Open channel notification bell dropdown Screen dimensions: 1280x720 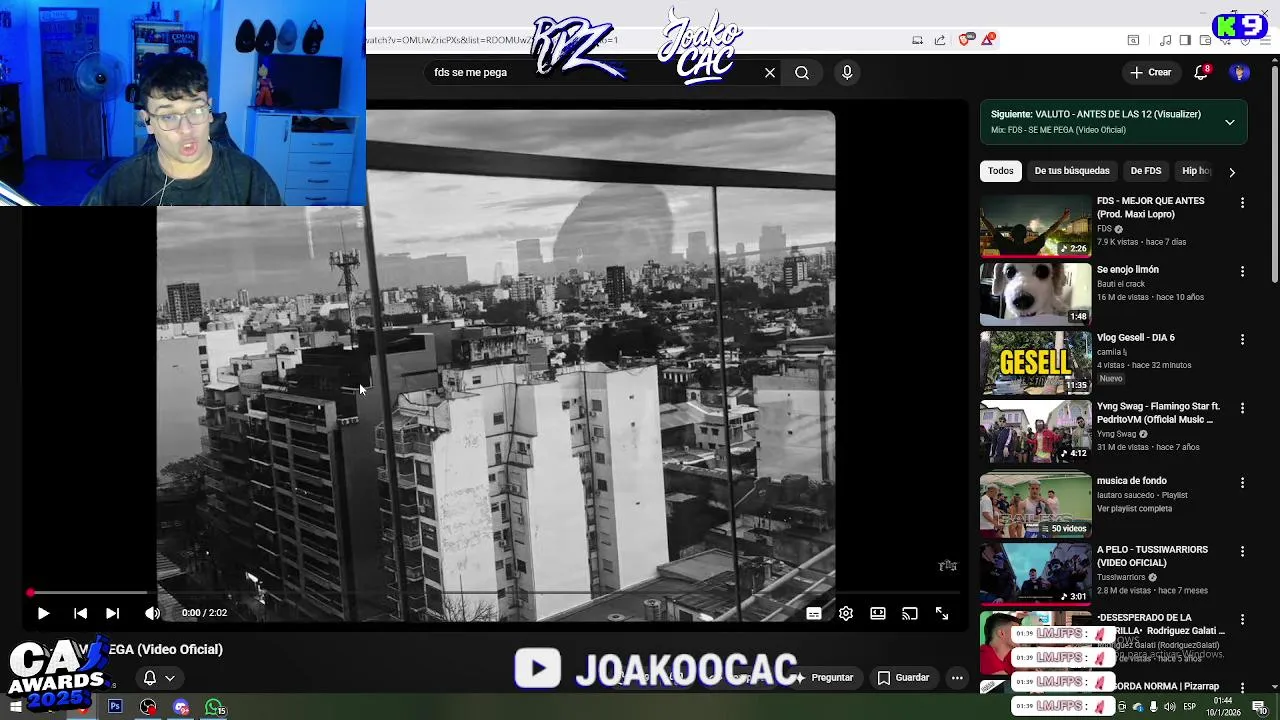pos(158,677)
